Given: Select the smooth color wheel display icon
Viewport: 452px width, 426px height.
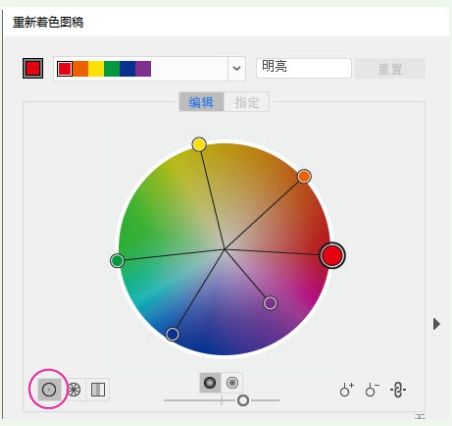Looking at the screenshot, I should 49,389.
